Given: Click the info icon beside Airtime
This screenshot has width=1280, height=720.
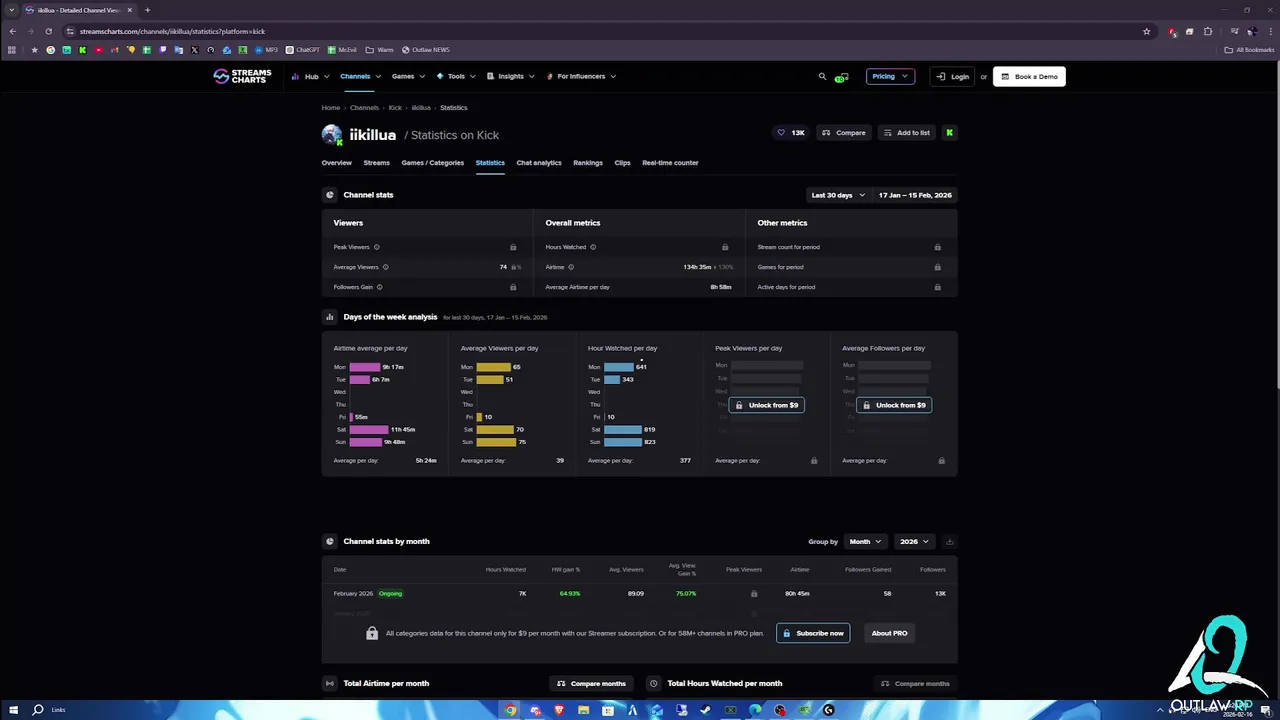Looking at the screenshot, I should pyautogui.click(x=571, y=267).
